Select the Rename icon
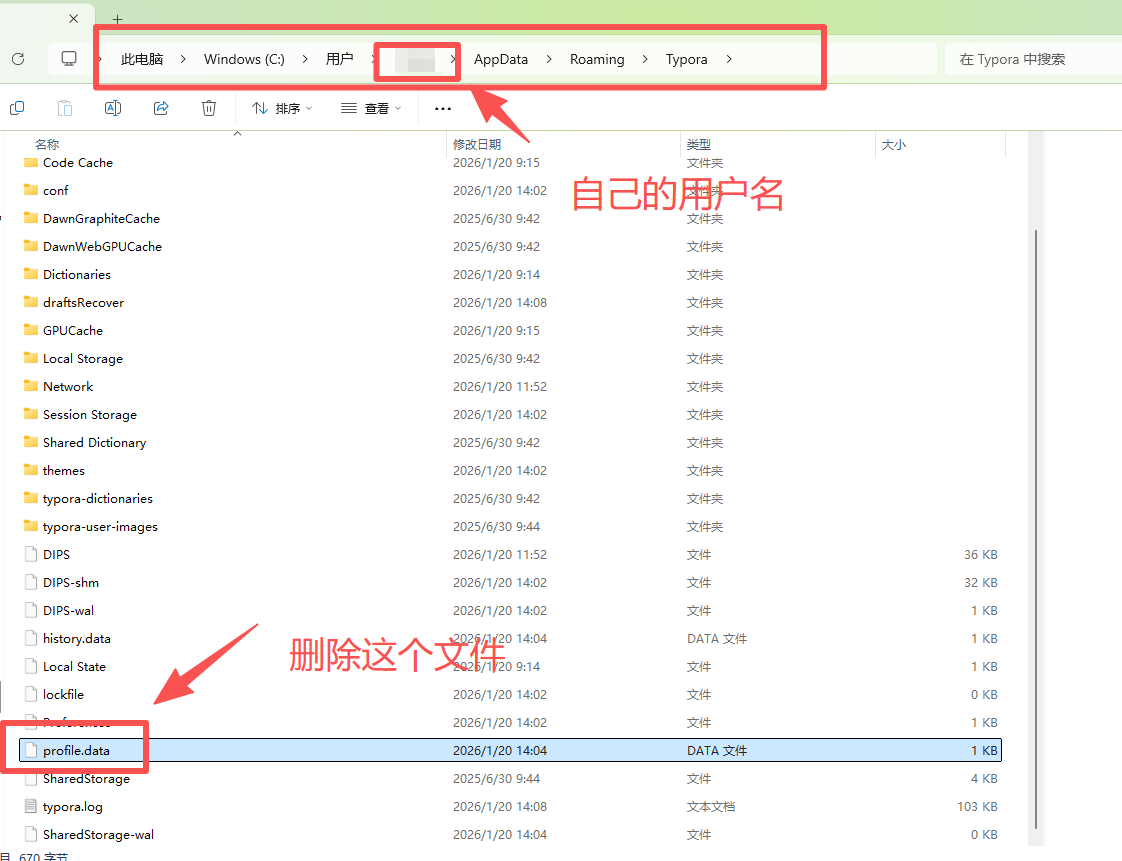The width and height of the screenshot is (1122, 861). (x=112, y=107)
